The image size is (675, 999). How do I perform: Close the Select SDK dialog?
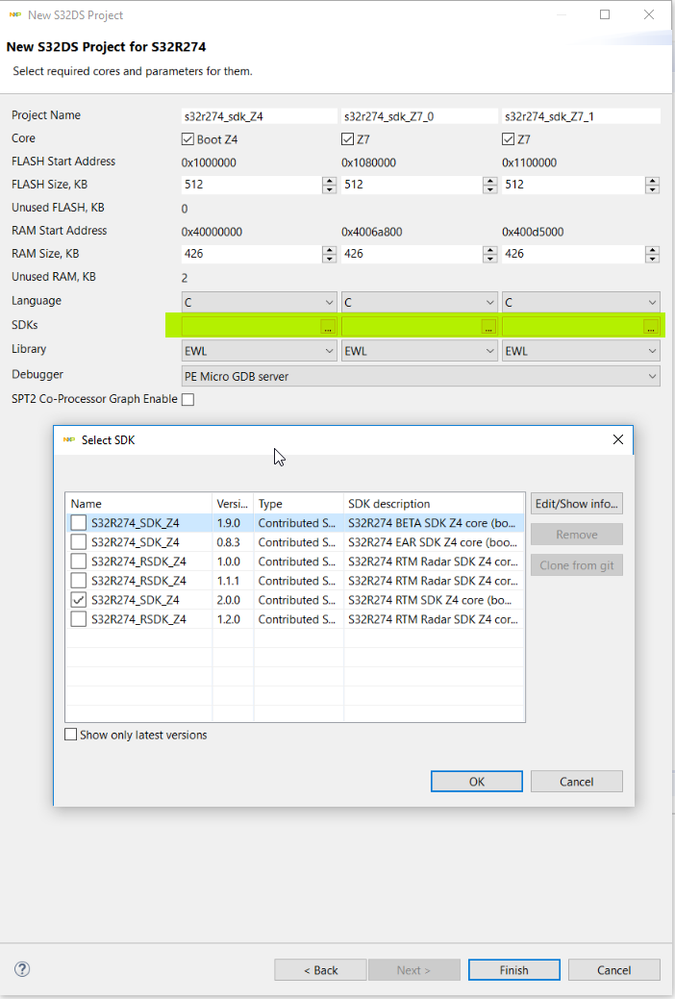[x=618, y=440]
